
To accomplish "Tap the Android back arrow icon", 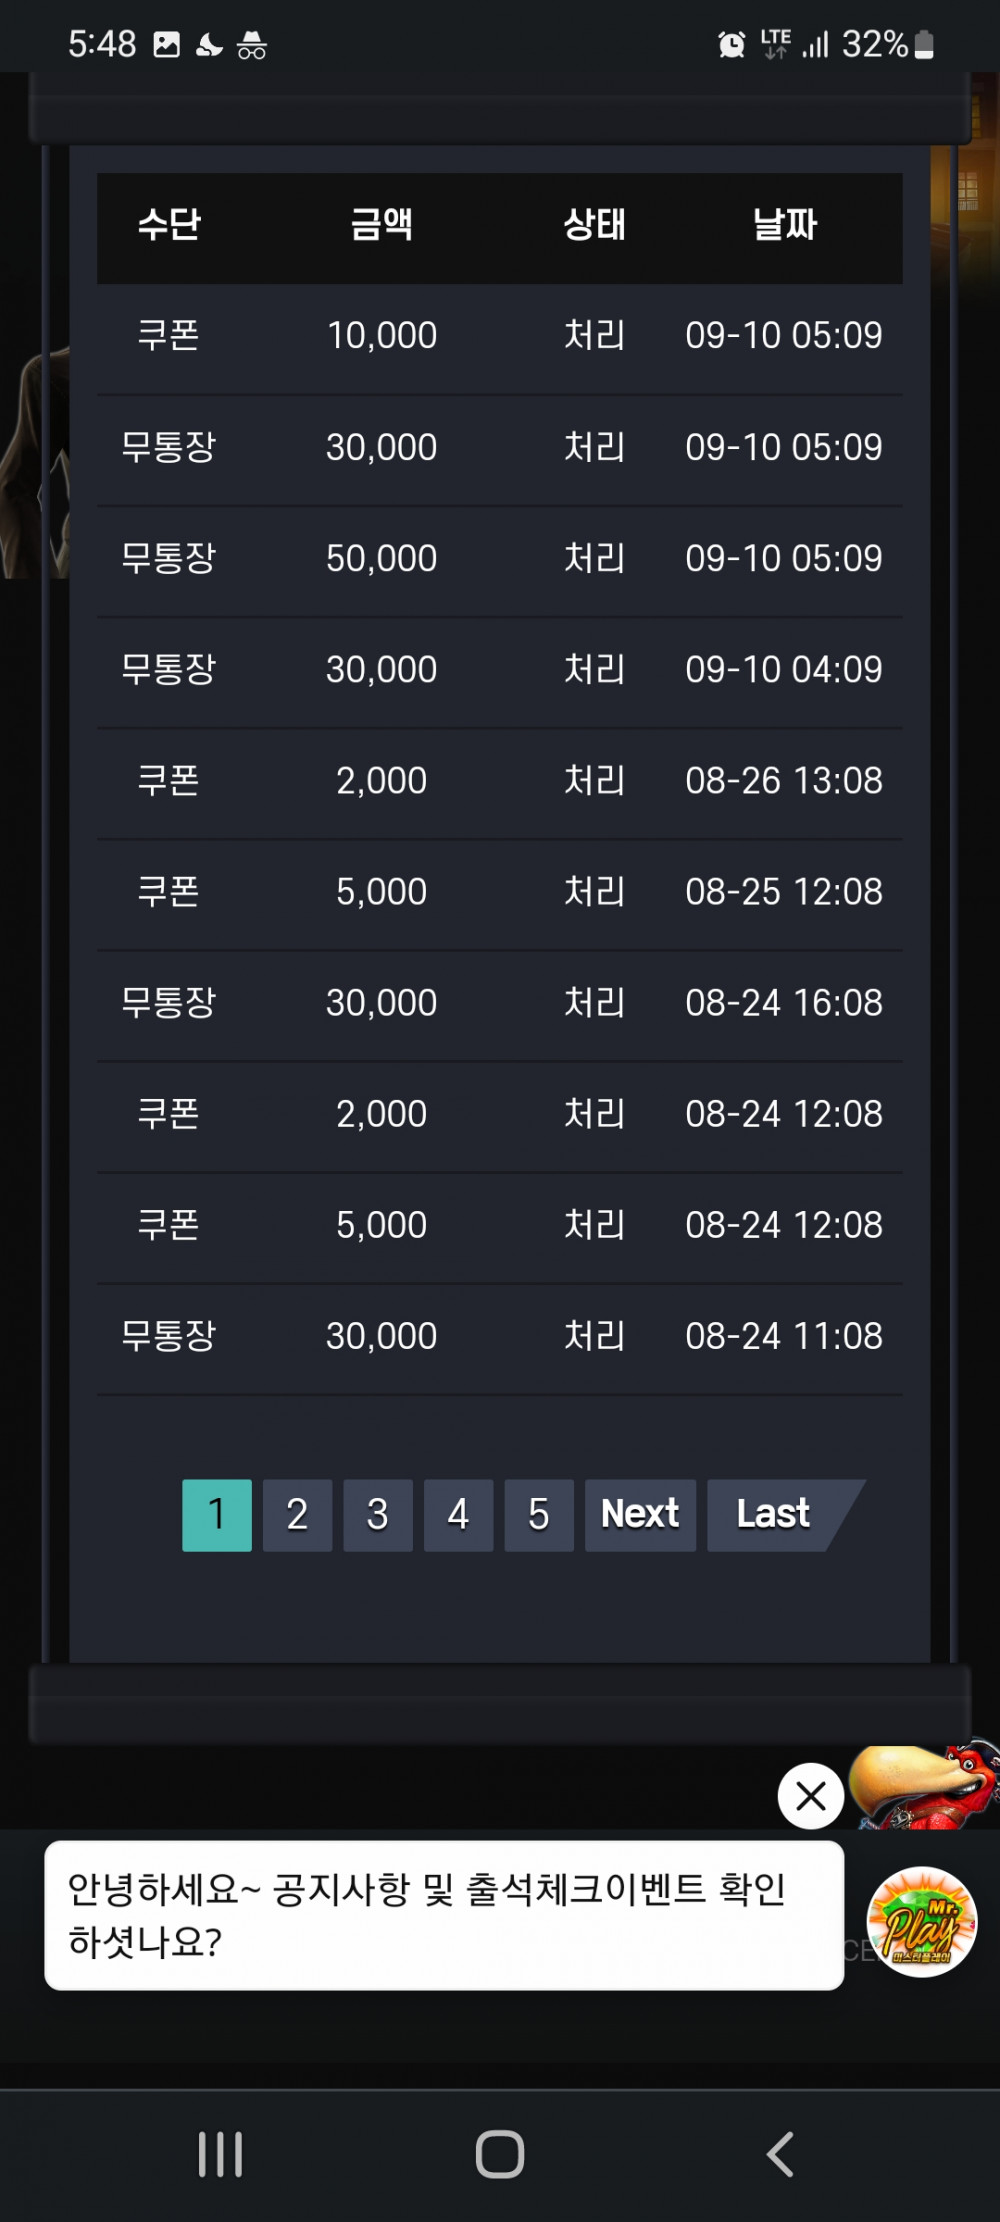I will pyautogui.click(x=780, y=2154).
